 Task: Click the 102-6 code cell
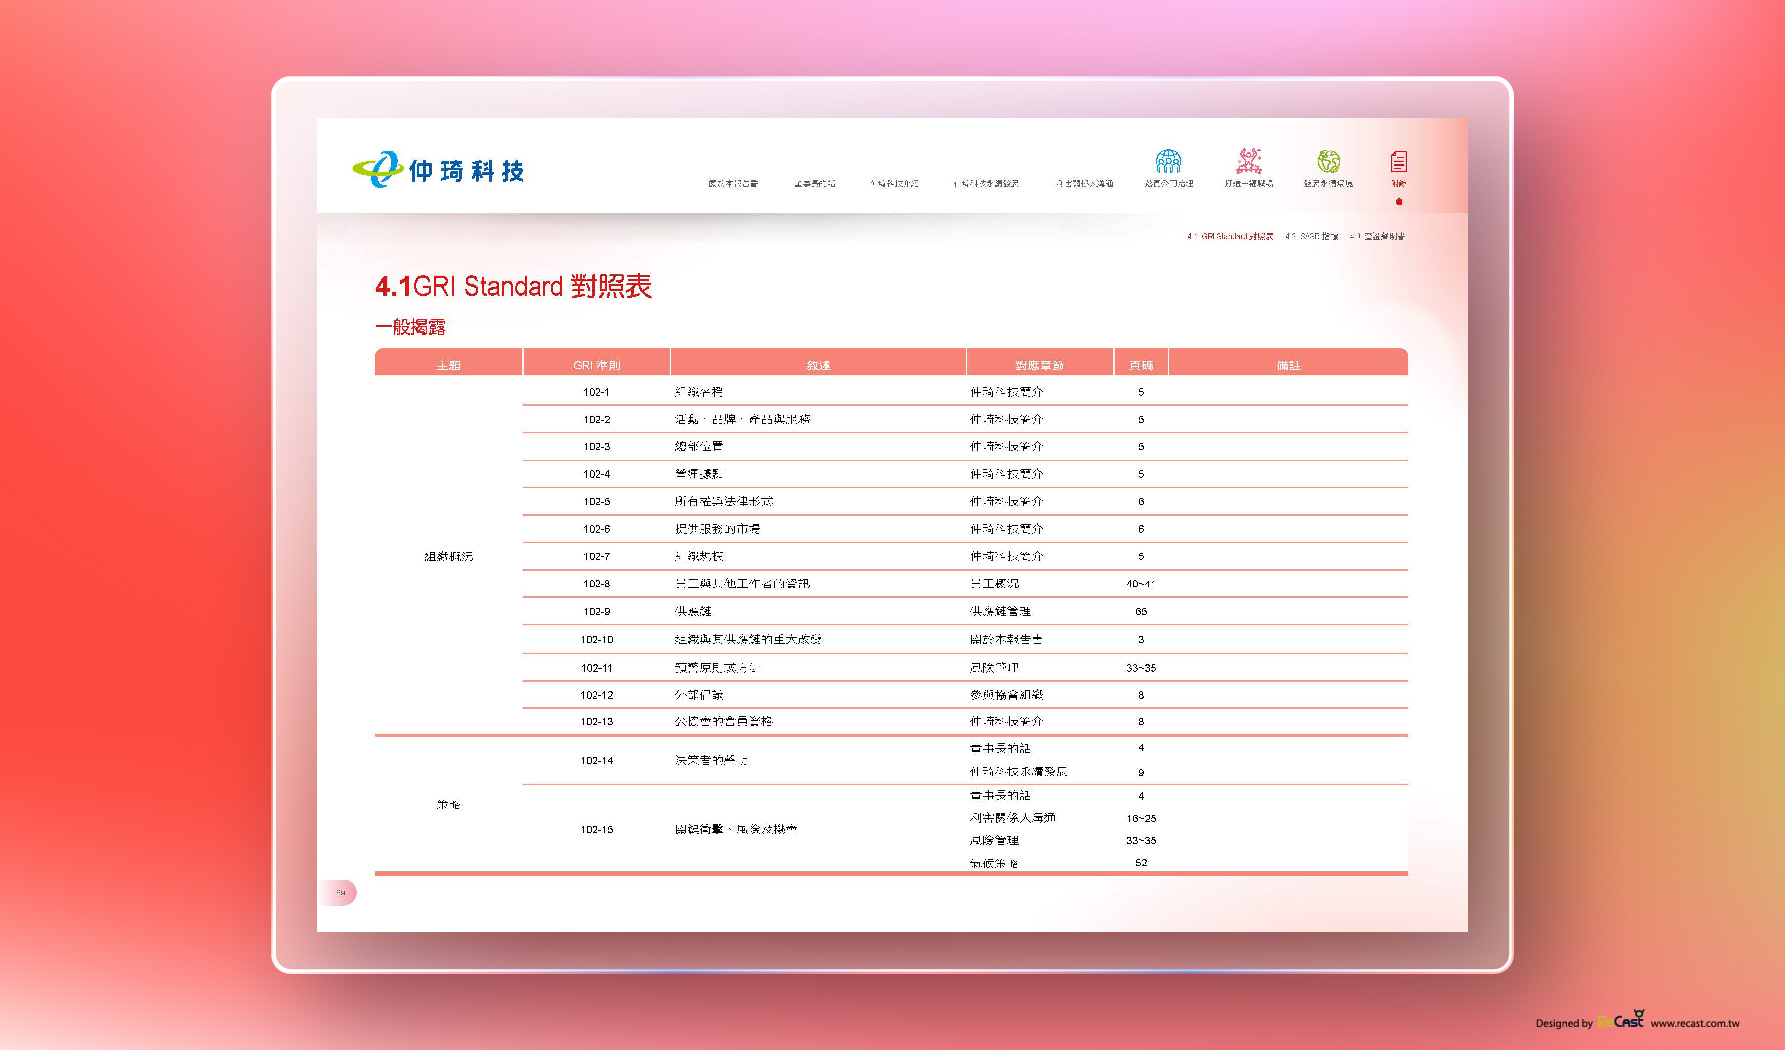tap(596, 529)
